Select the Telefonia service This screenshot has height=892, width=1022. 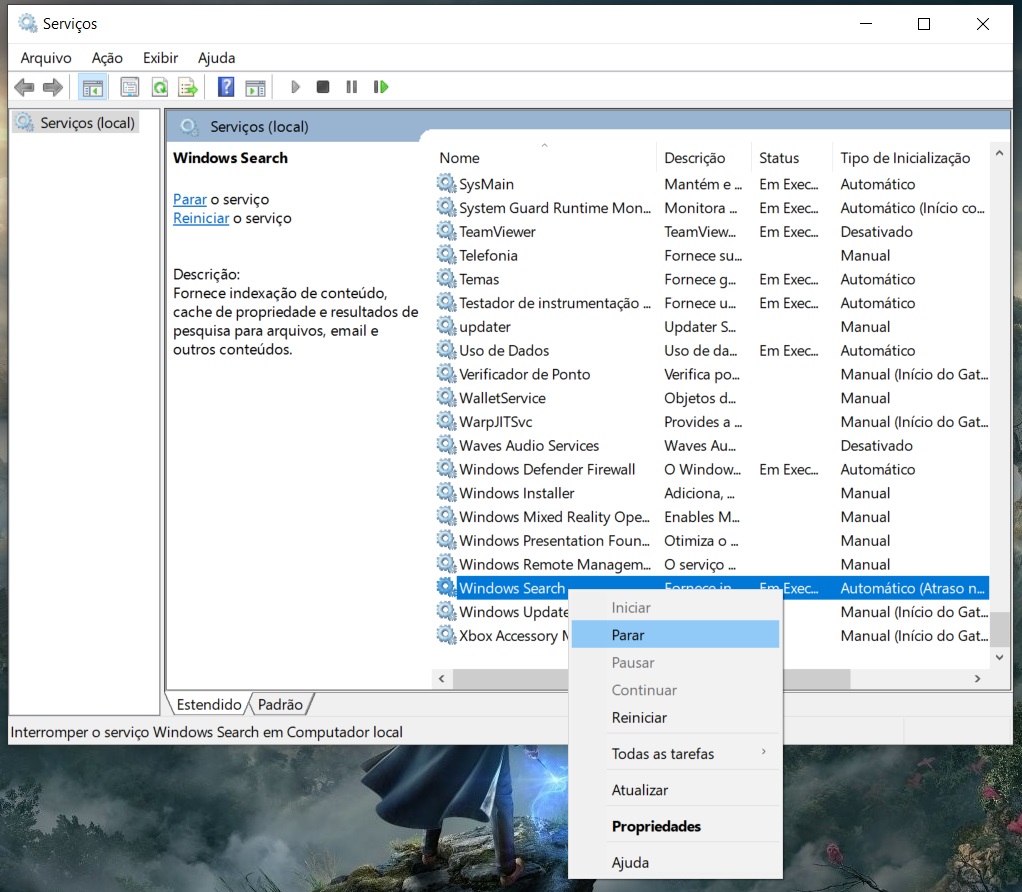pyautogui.click(x=712, y=255)
